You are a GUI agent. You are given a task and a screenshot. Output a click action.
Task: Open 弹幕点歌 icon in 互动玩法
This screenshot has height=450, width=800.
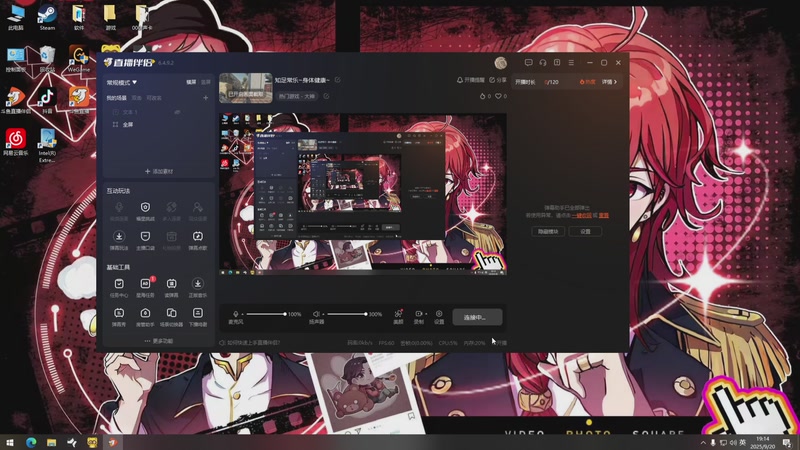coord(197,236)
